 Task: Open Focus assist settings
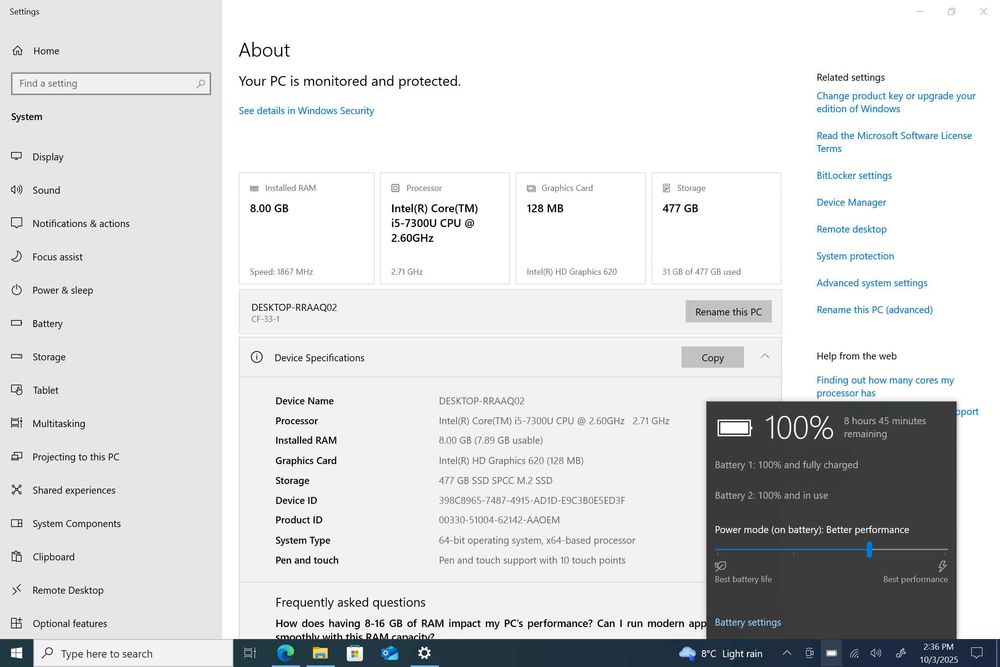57,257
